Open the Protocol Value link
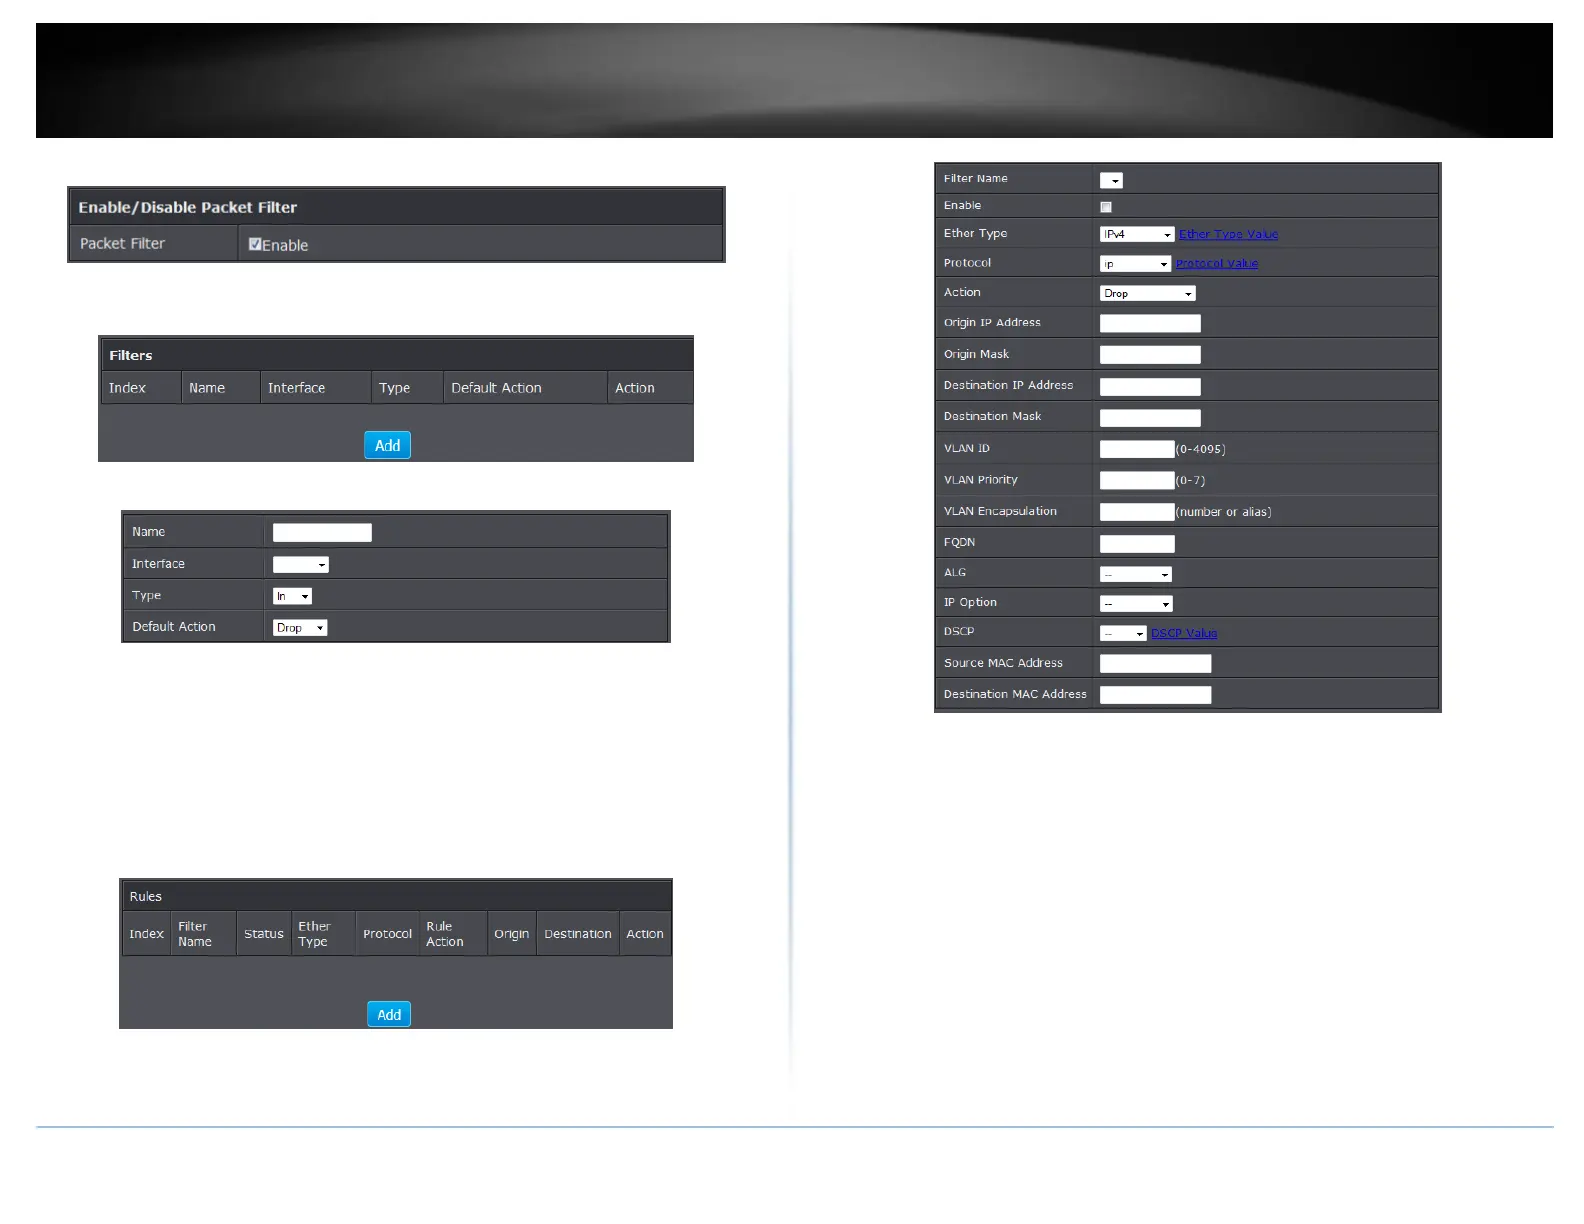Image resolution: width=1584 pixels, height=1224 pixels. (x=1217, y=264)
